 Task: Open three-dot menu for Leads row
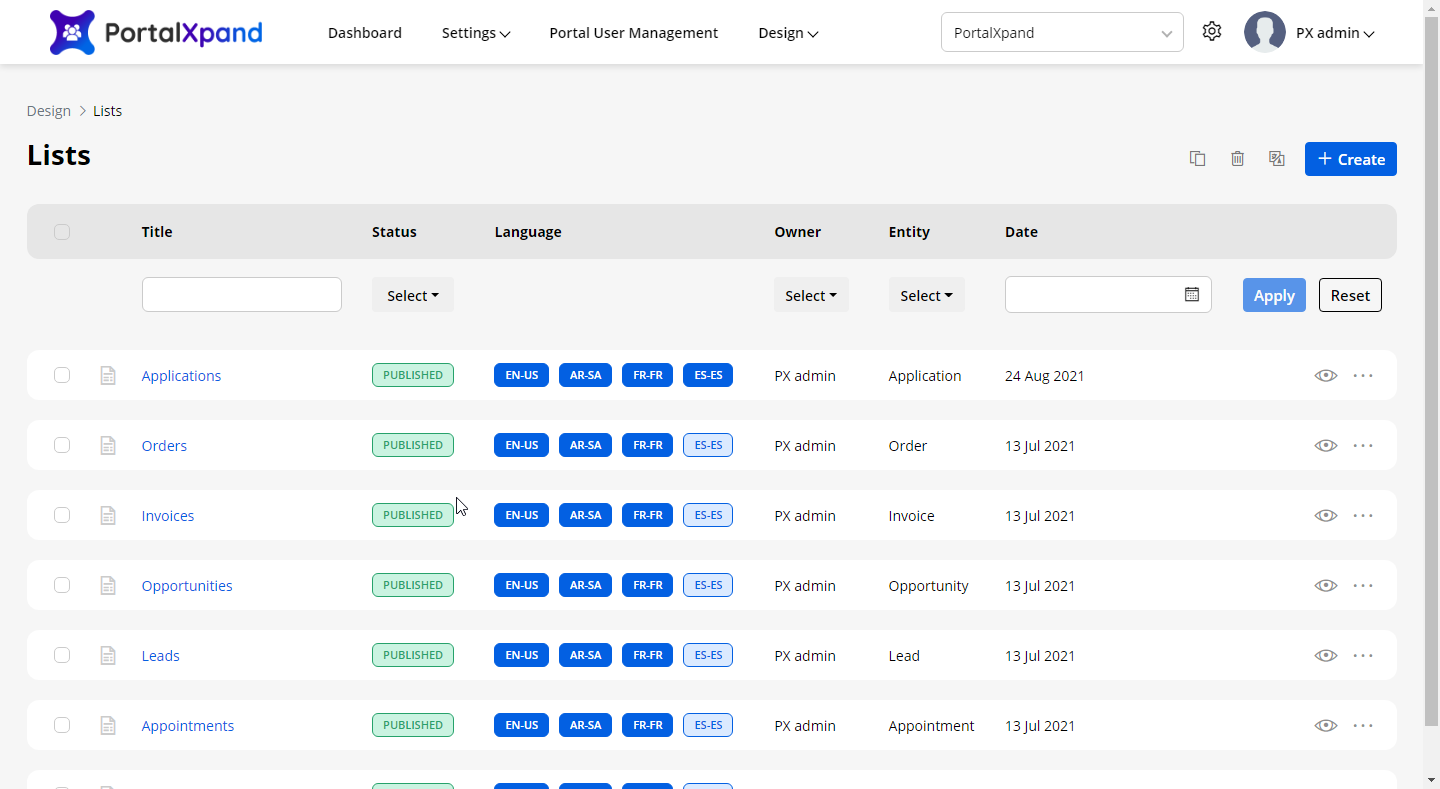(x=1362, y=656)
